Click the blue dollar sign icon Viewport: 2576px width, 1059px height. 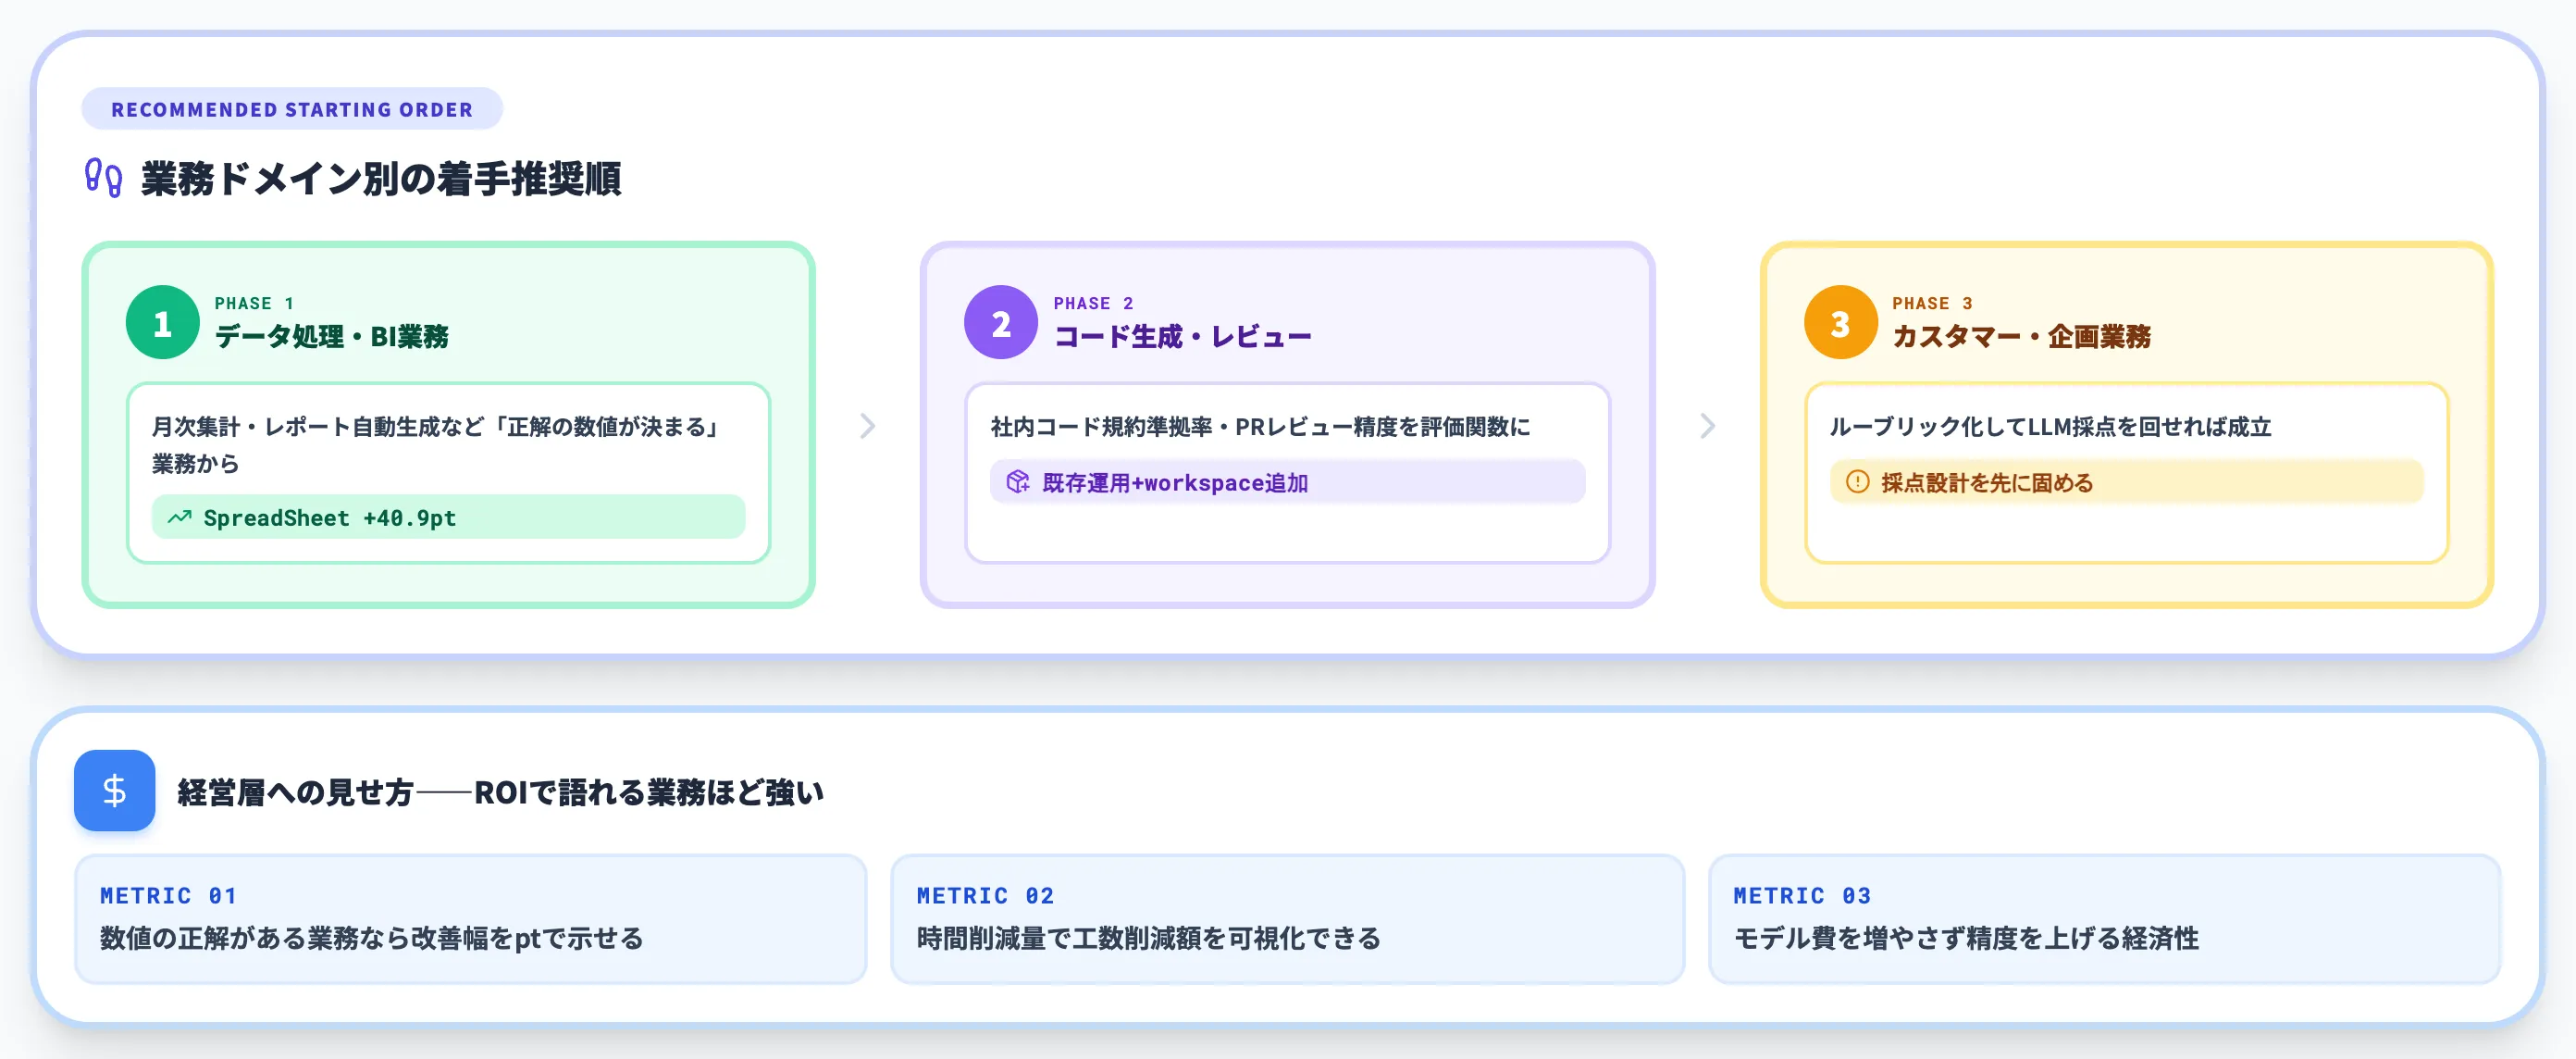[114, 790]
